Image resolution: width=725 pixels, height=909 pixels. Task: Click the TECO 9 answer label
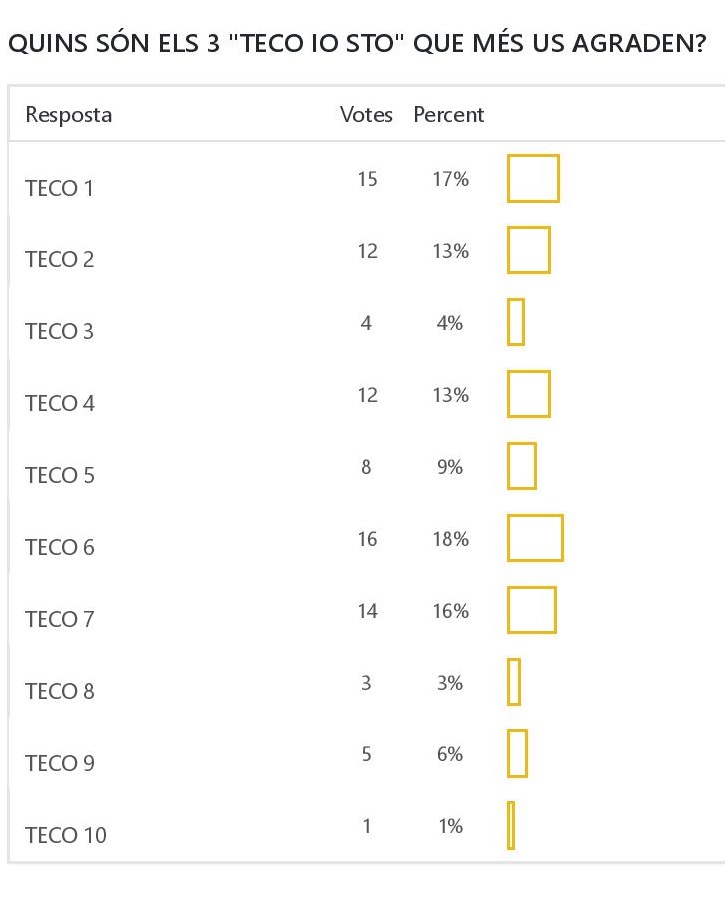click(x=60, y=764)
